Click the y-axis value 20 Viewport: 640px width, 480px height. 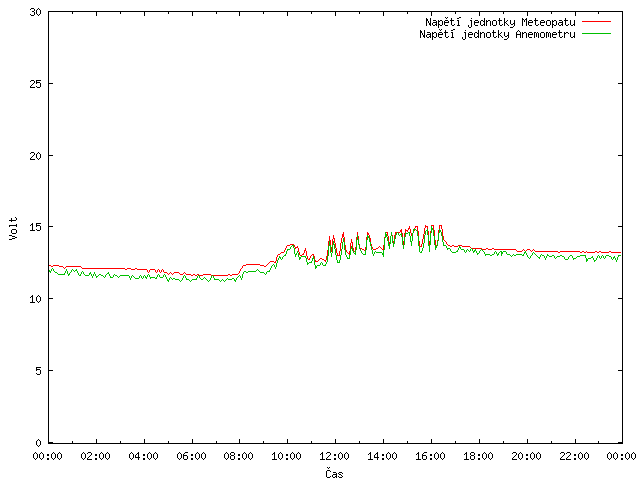pos(36,156)
